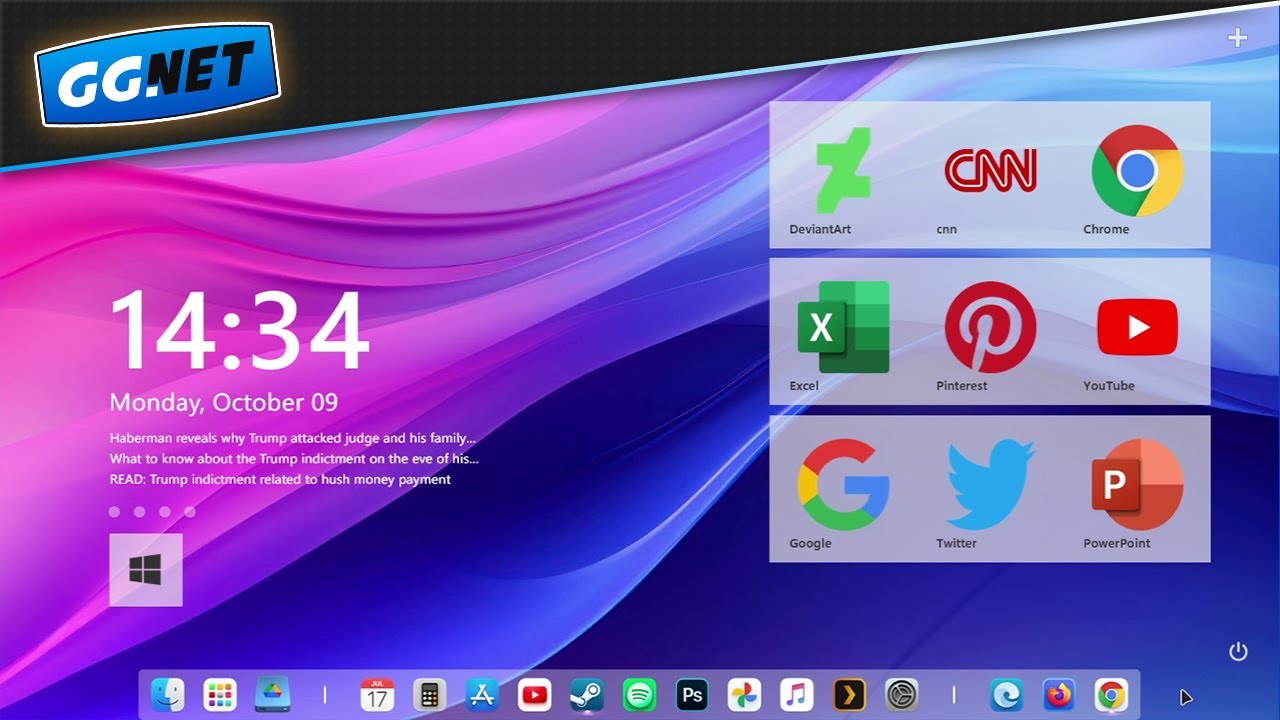The image size is (1280, 720).
Task: Select the last page indicator dot
Action: 190,512
